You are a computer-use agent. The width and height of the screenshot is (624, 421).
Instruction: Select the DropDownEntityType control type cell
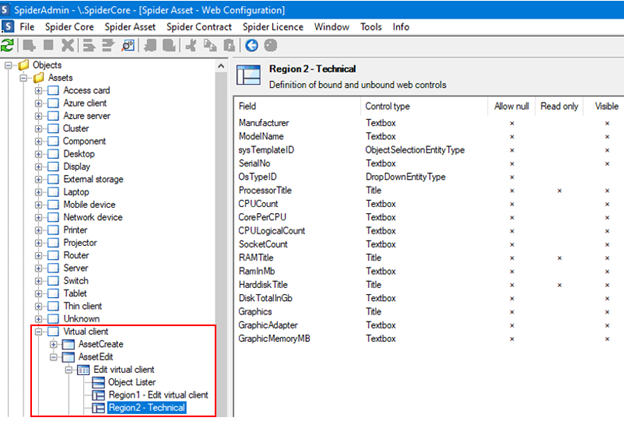[x=406, y=177]
